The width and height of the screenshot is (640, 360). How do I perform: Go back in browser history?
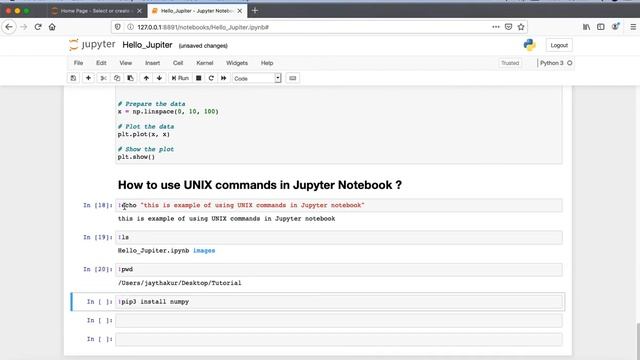point(9,27)
